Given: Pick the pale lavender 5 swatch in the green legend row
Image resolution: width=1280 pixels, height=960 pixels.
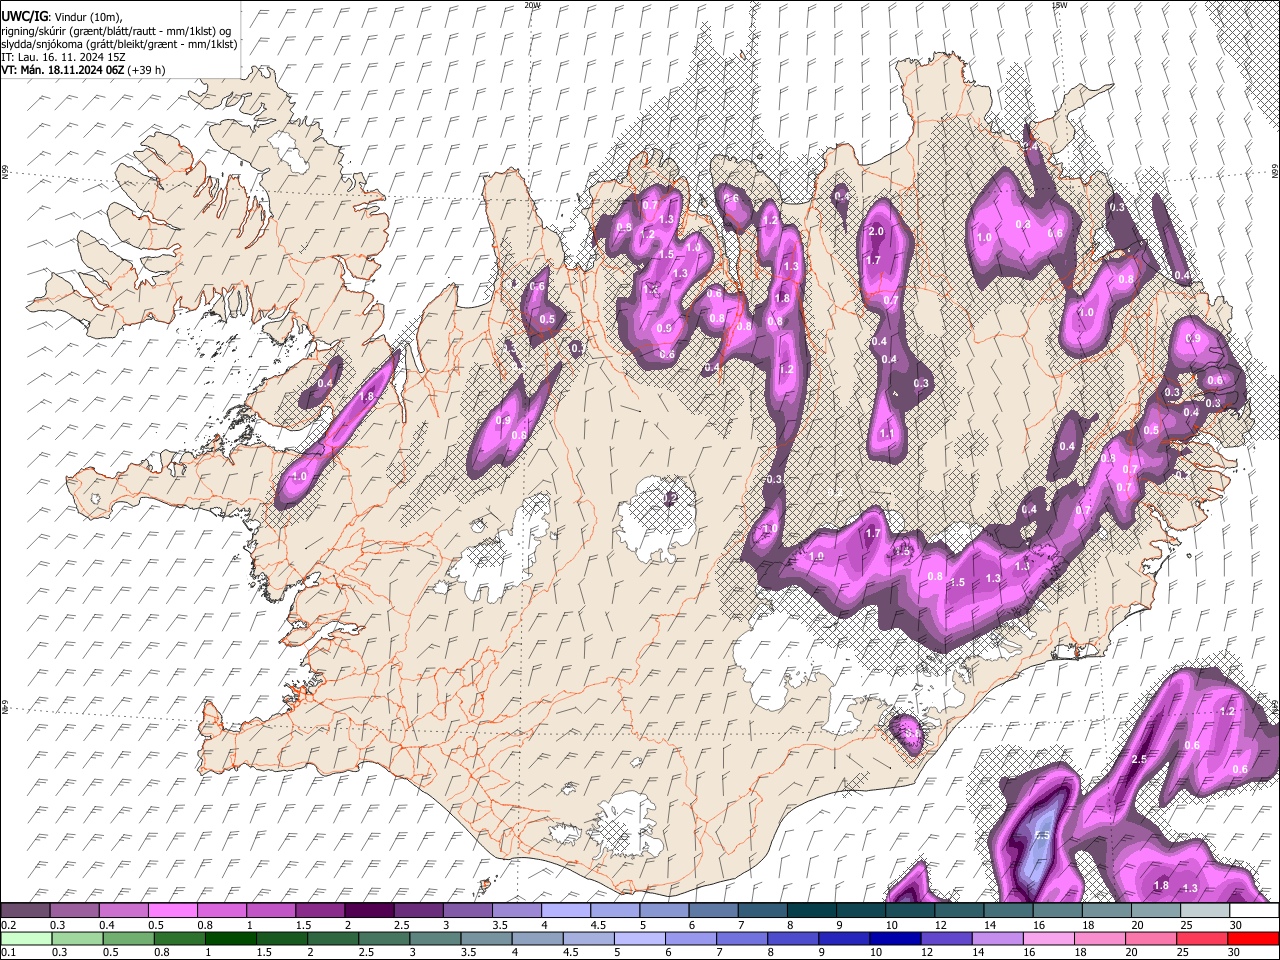Looking at the screenshot, I should coord(640,938).
